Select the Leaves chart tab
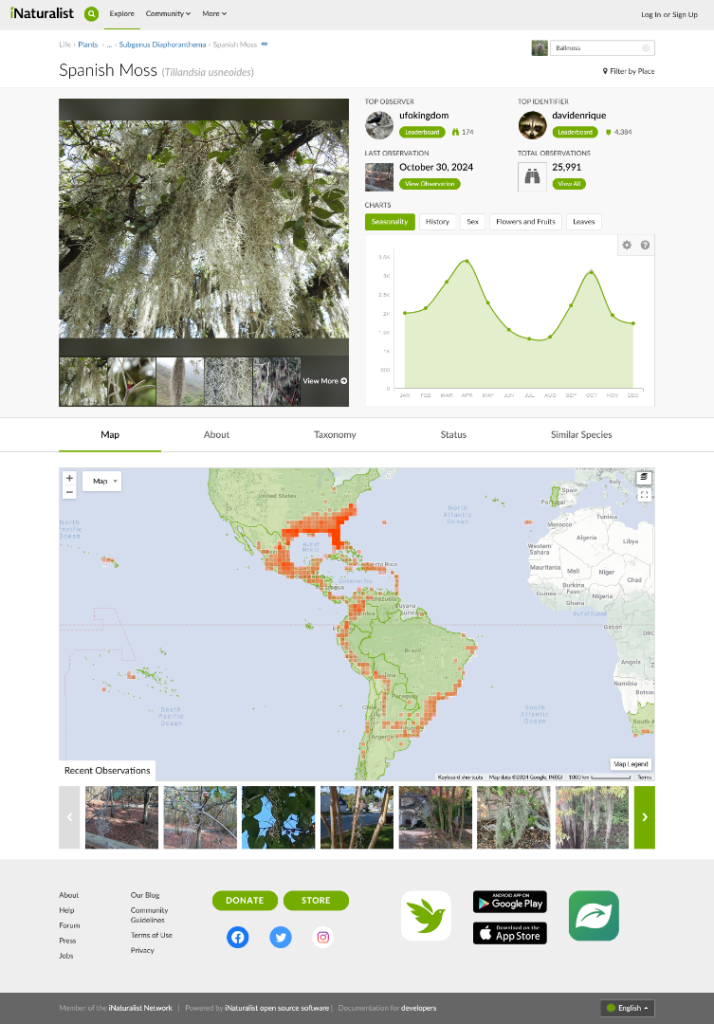Image resolution: width=714 pixels, height=1024 pixels. point(583,222)
